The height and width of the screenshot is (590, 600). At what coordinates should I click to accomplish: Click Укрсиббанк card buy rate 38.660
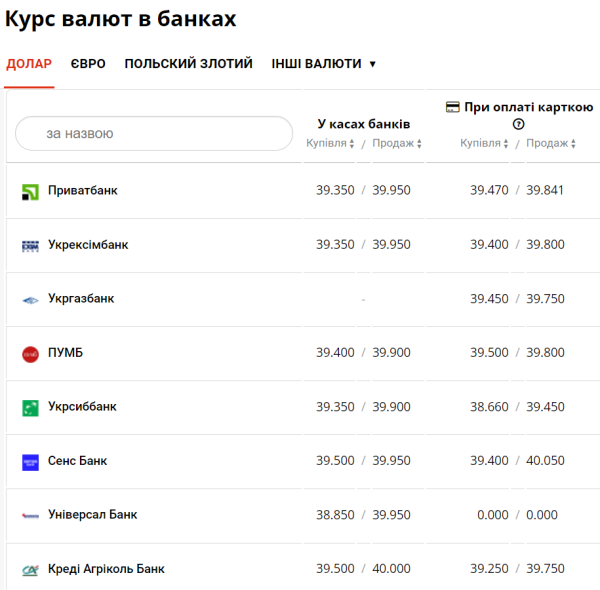(x=489, y=407)
